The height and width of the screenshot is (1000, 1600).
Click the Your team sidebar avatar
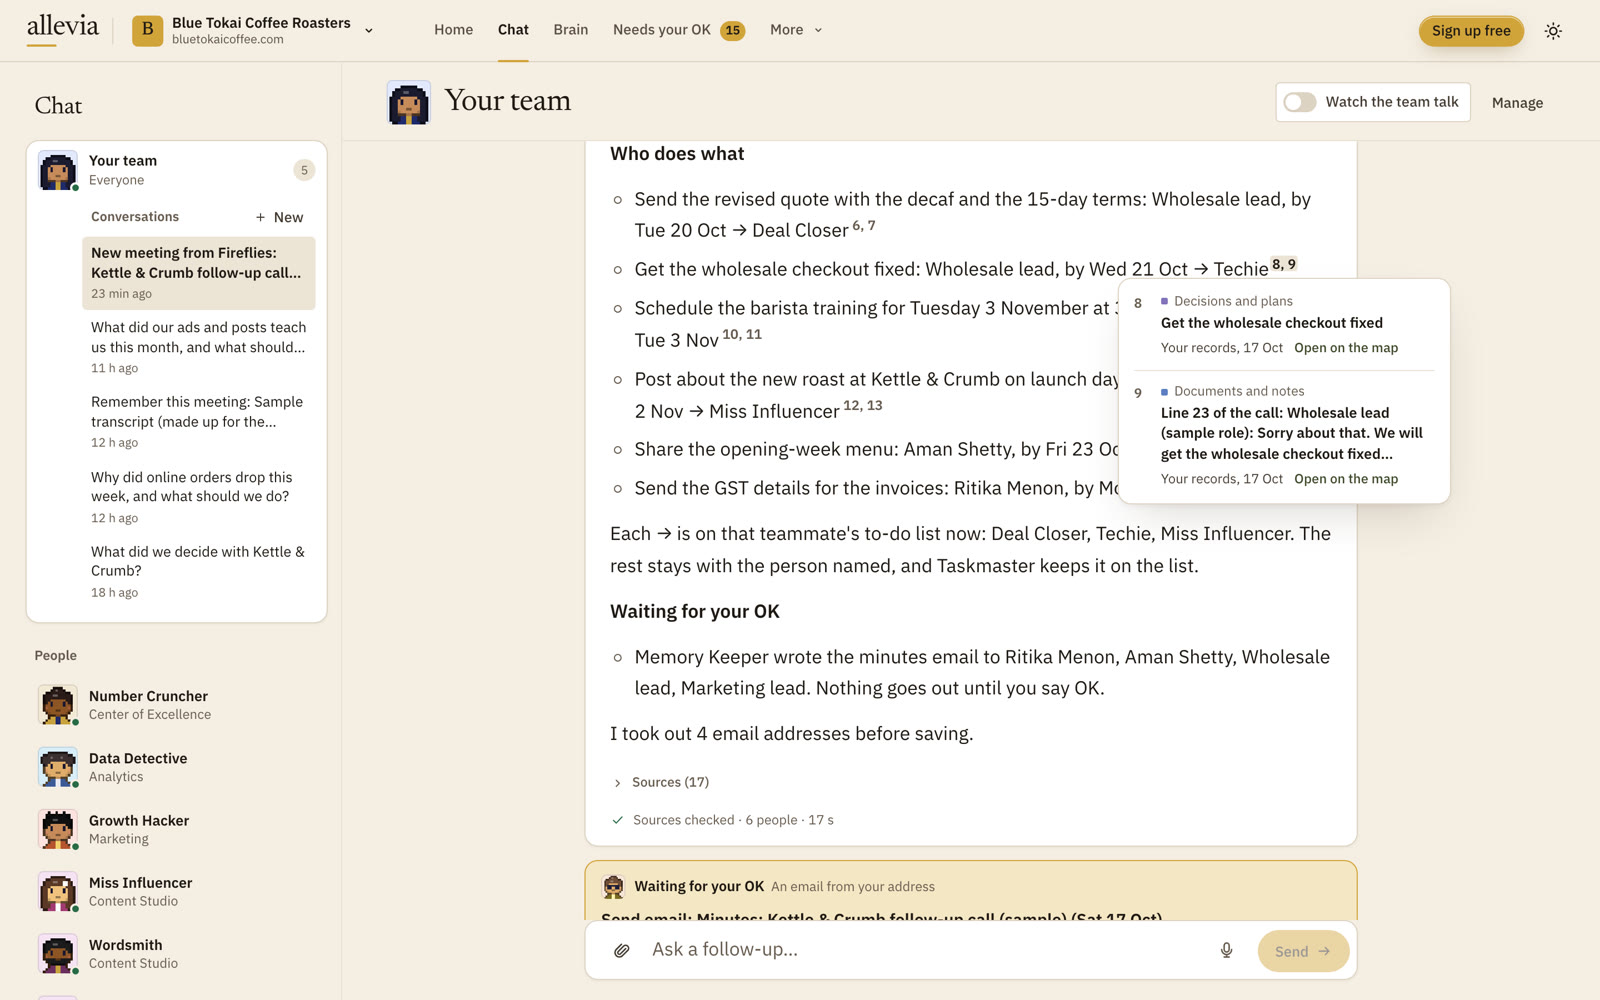(58, 170)
